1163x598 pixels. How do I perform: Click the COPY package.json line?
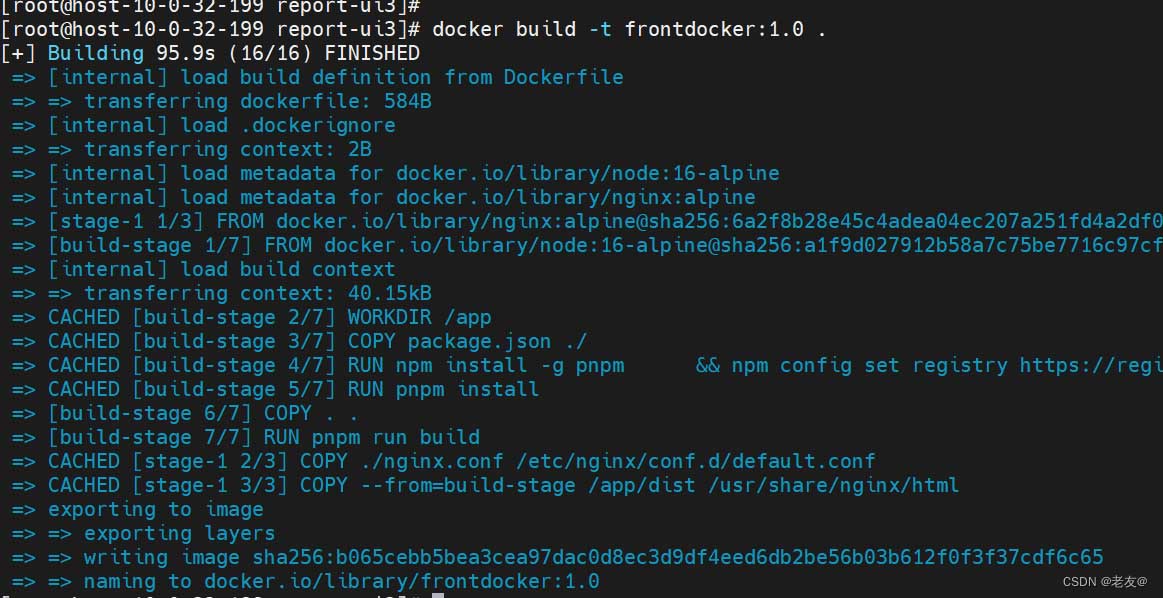[300, 341]
